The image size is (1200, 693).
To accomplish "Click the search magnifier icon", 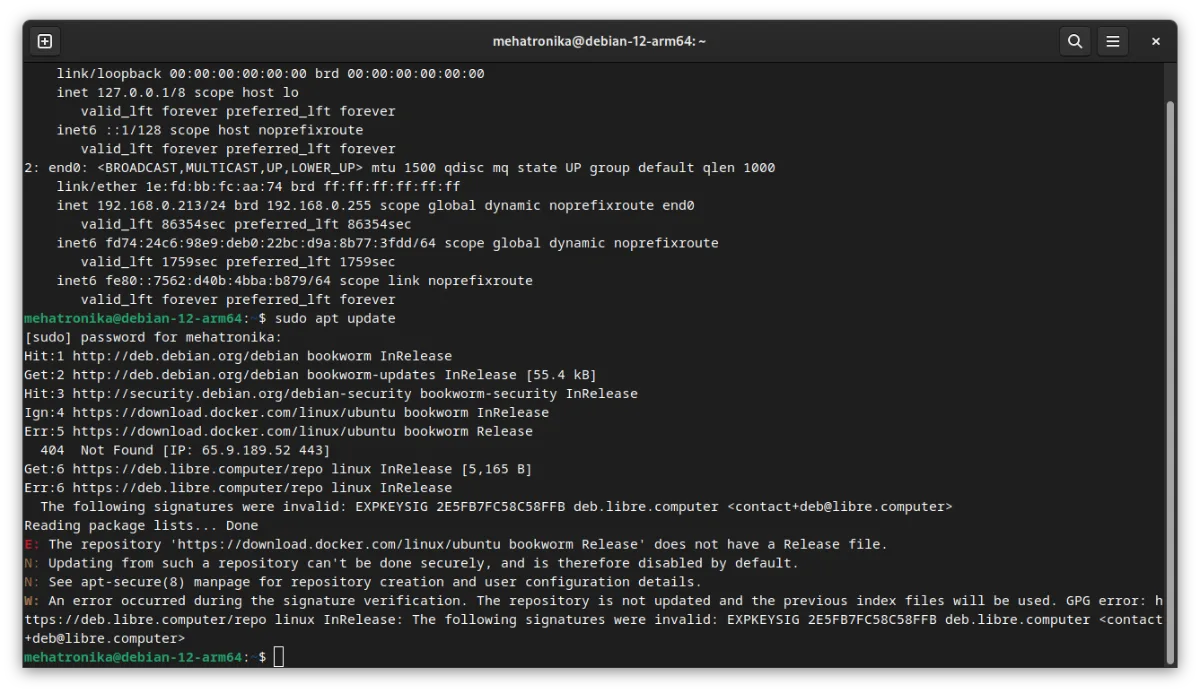I will [1075, 41].
